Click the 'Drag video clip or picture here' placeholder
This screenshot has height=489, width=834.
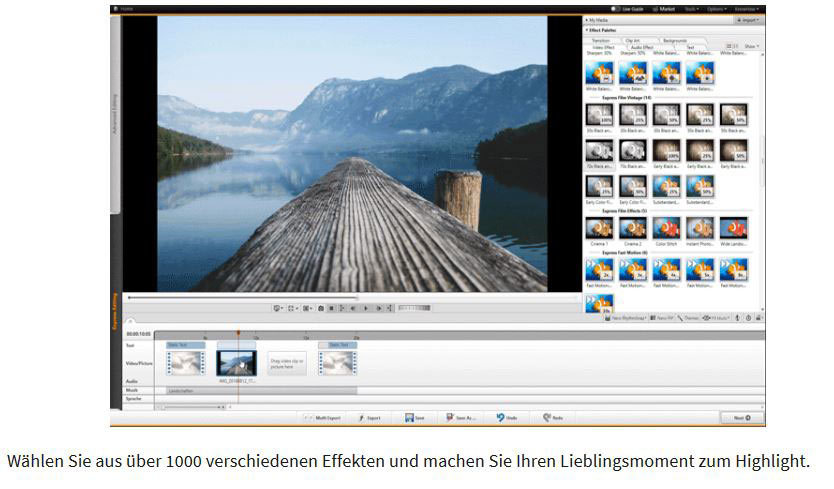tap(287, 364)
